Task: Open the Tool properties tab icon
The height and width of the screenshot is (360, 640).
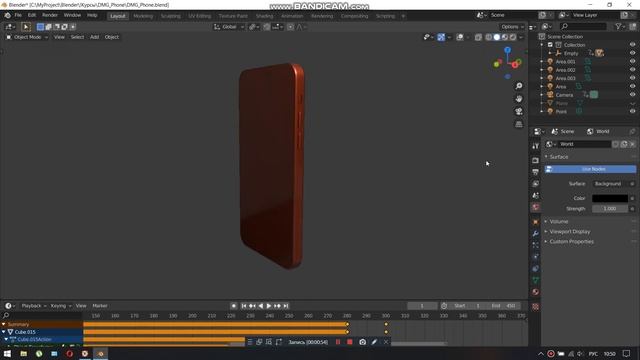Action: point(535,146)
